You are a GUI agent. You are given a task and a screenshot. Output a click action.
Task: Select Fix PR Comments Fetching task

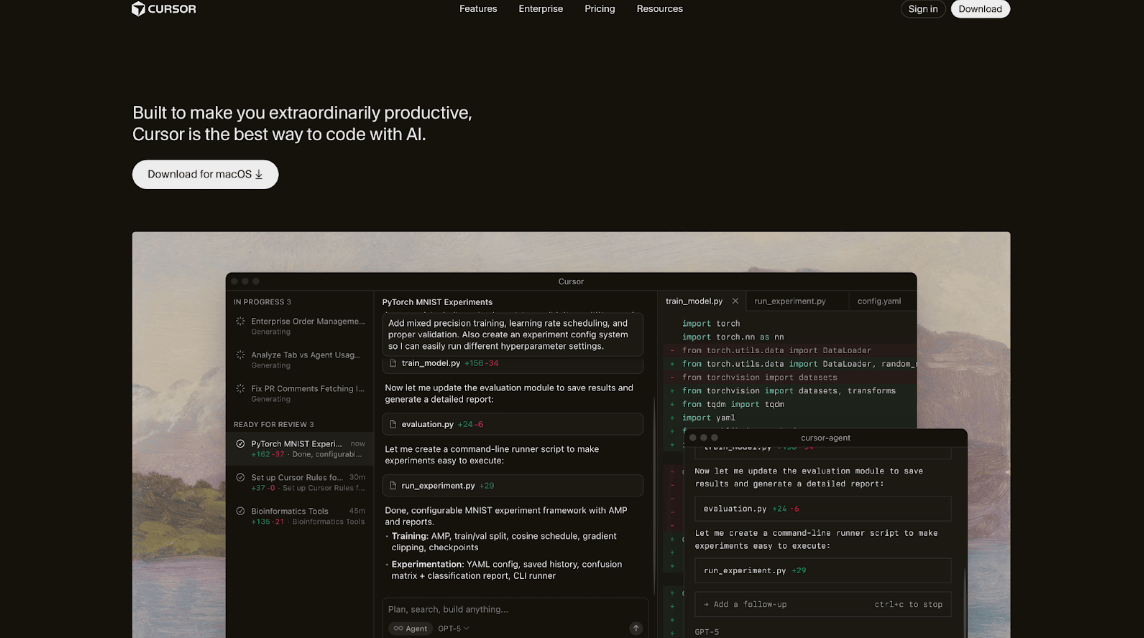click(299, 393)
